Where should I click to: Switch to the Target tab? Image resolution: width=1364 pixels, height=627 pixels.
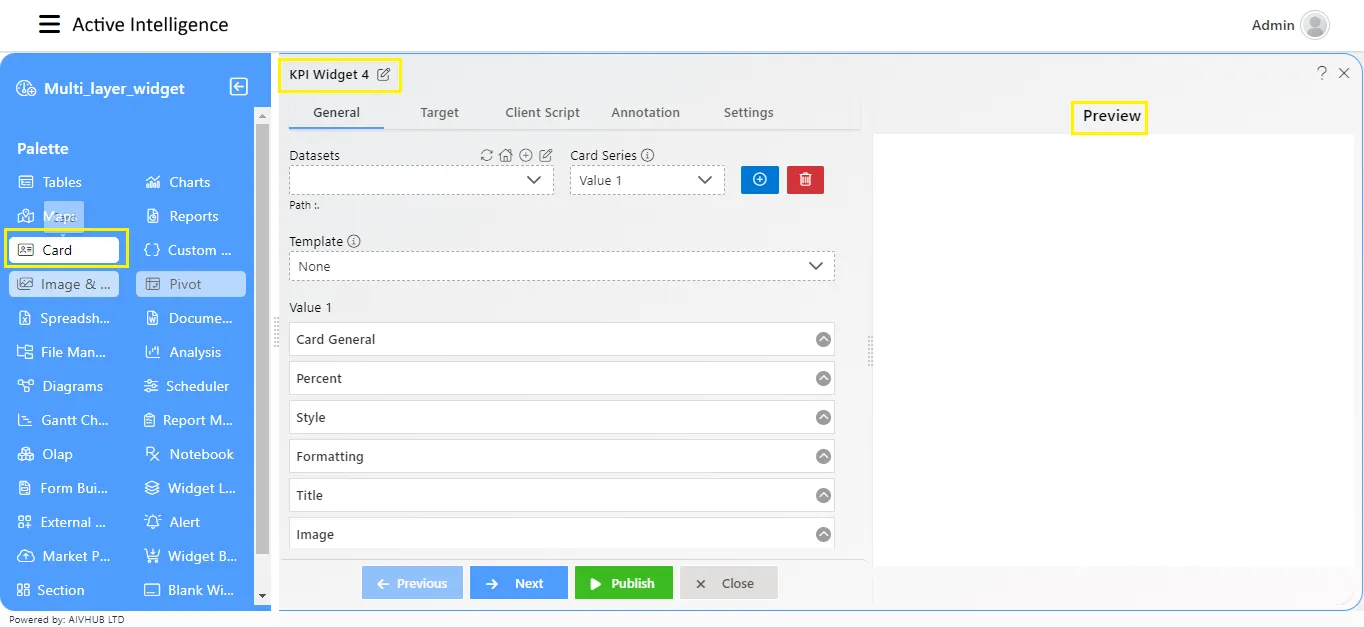439,113
